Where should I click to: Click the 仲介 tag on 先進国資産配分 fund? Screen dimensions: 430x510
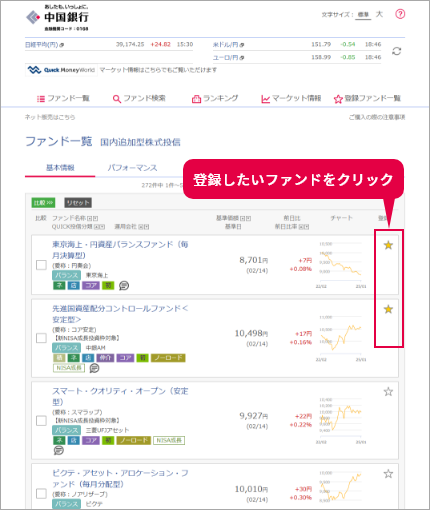(x=105, y=358)
